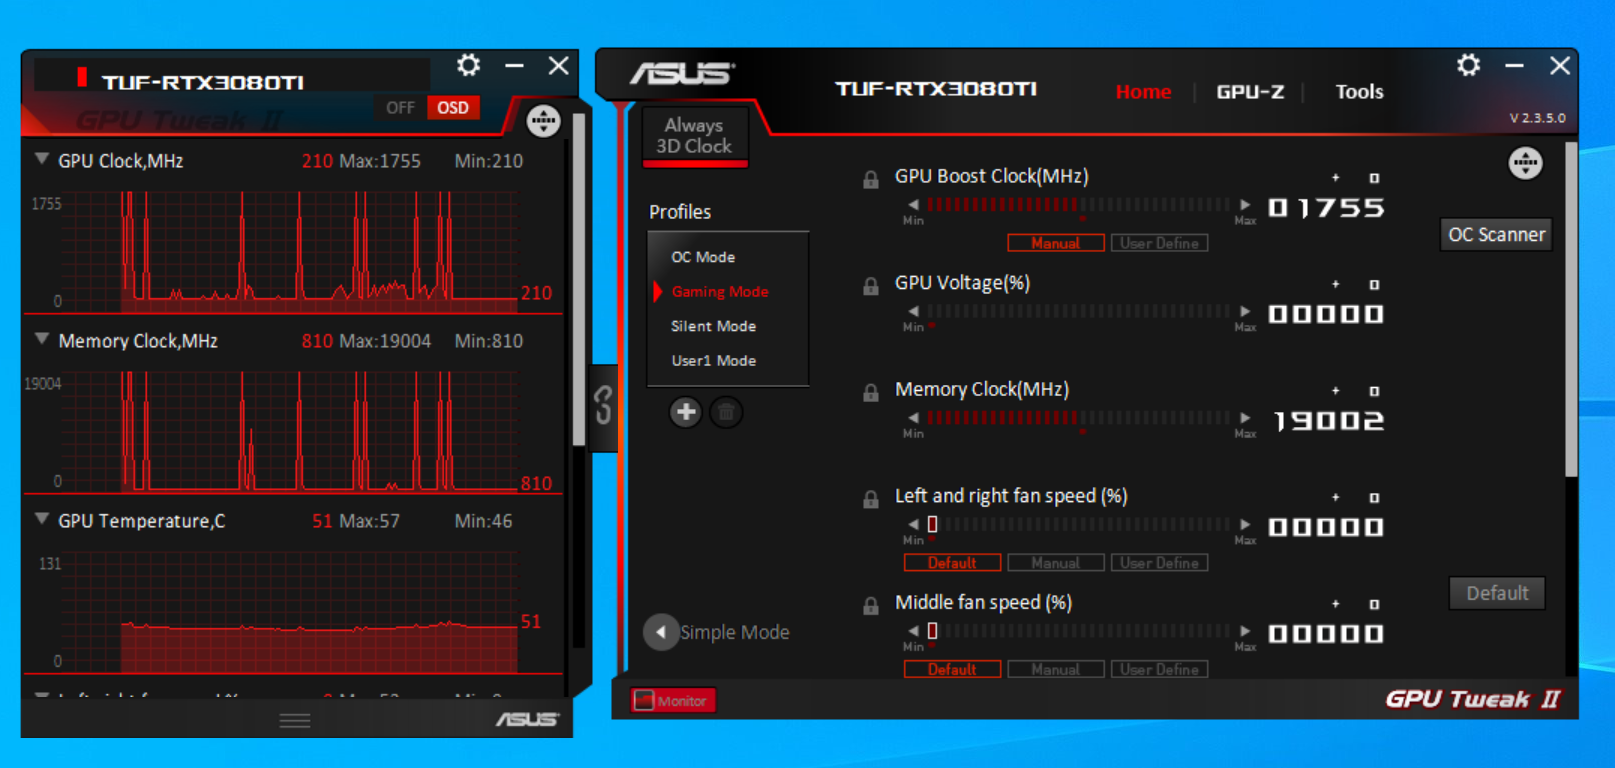Viewport: 1615px width, 768px height.
Task: Open the Tools tab
Action: point(1359,92)
